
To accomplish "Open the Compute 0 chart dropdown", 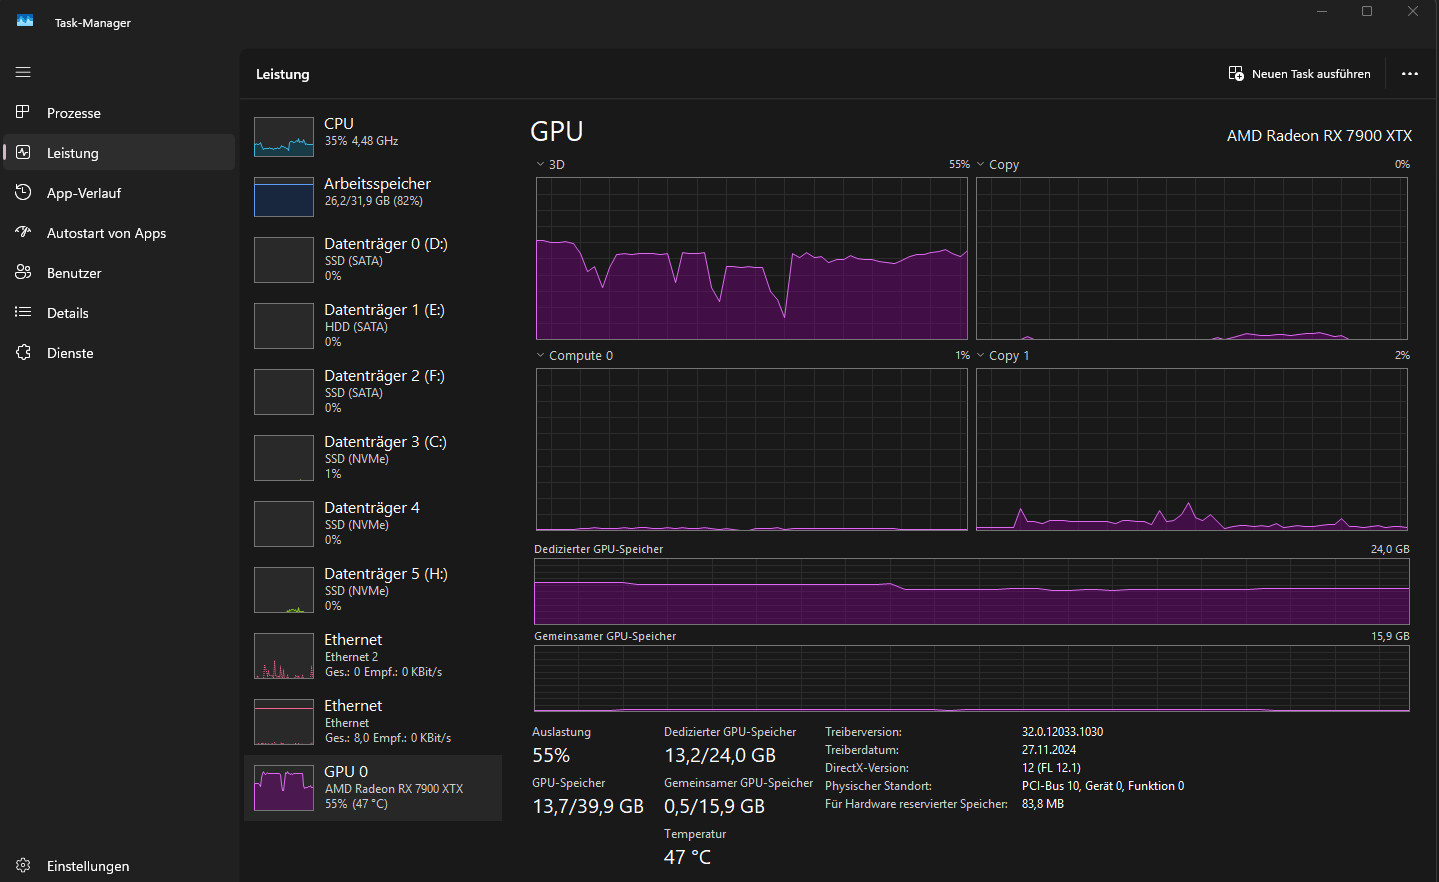I will pyautogui.click(x=538, y=355).
